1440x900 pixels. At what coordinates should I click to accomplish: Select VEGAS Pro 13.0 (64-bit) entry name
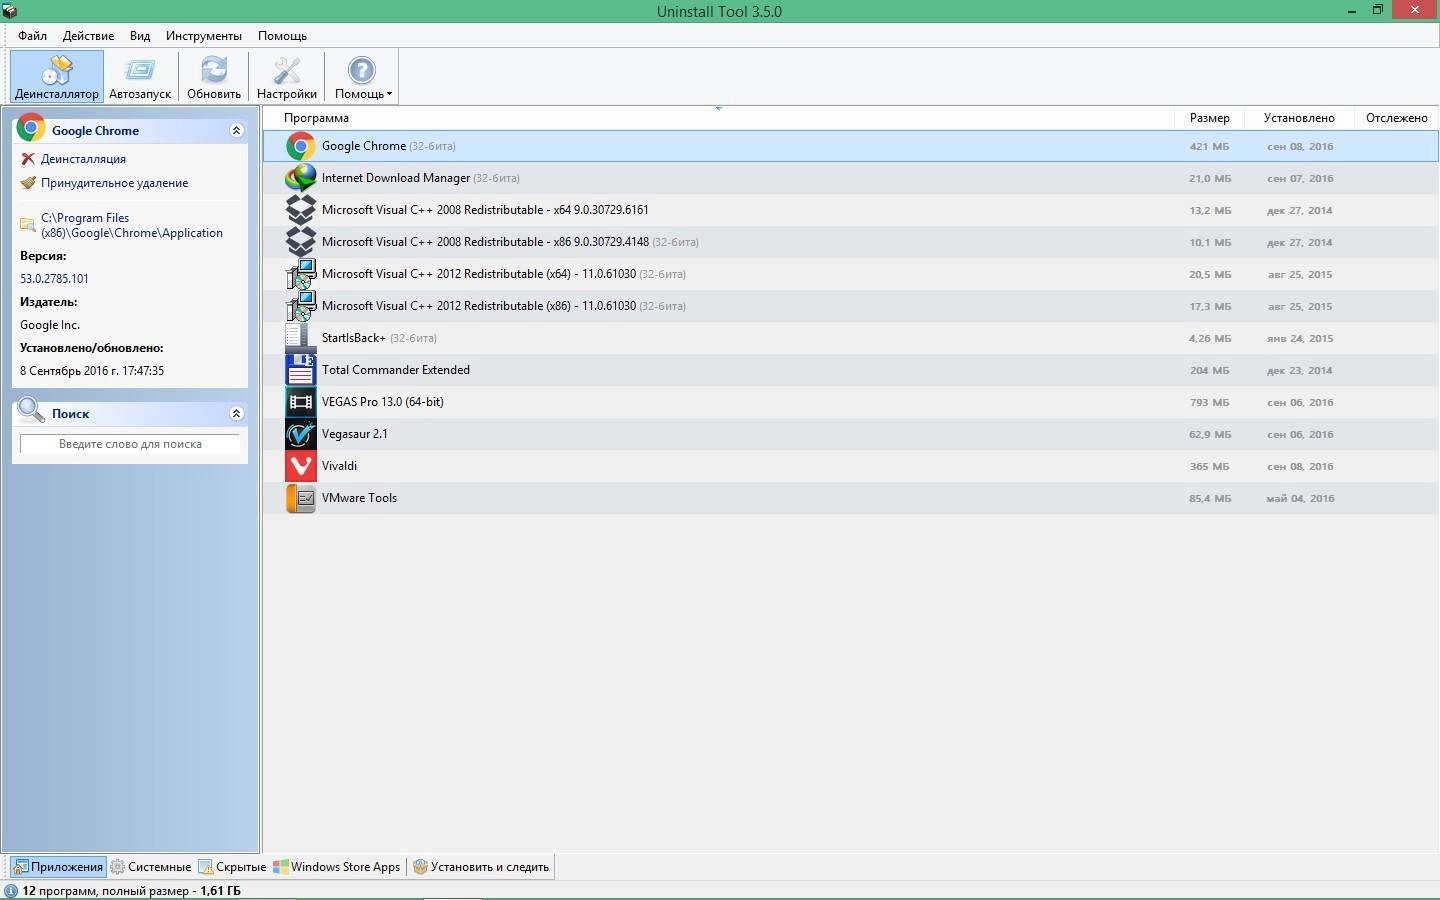coord(383,402)
